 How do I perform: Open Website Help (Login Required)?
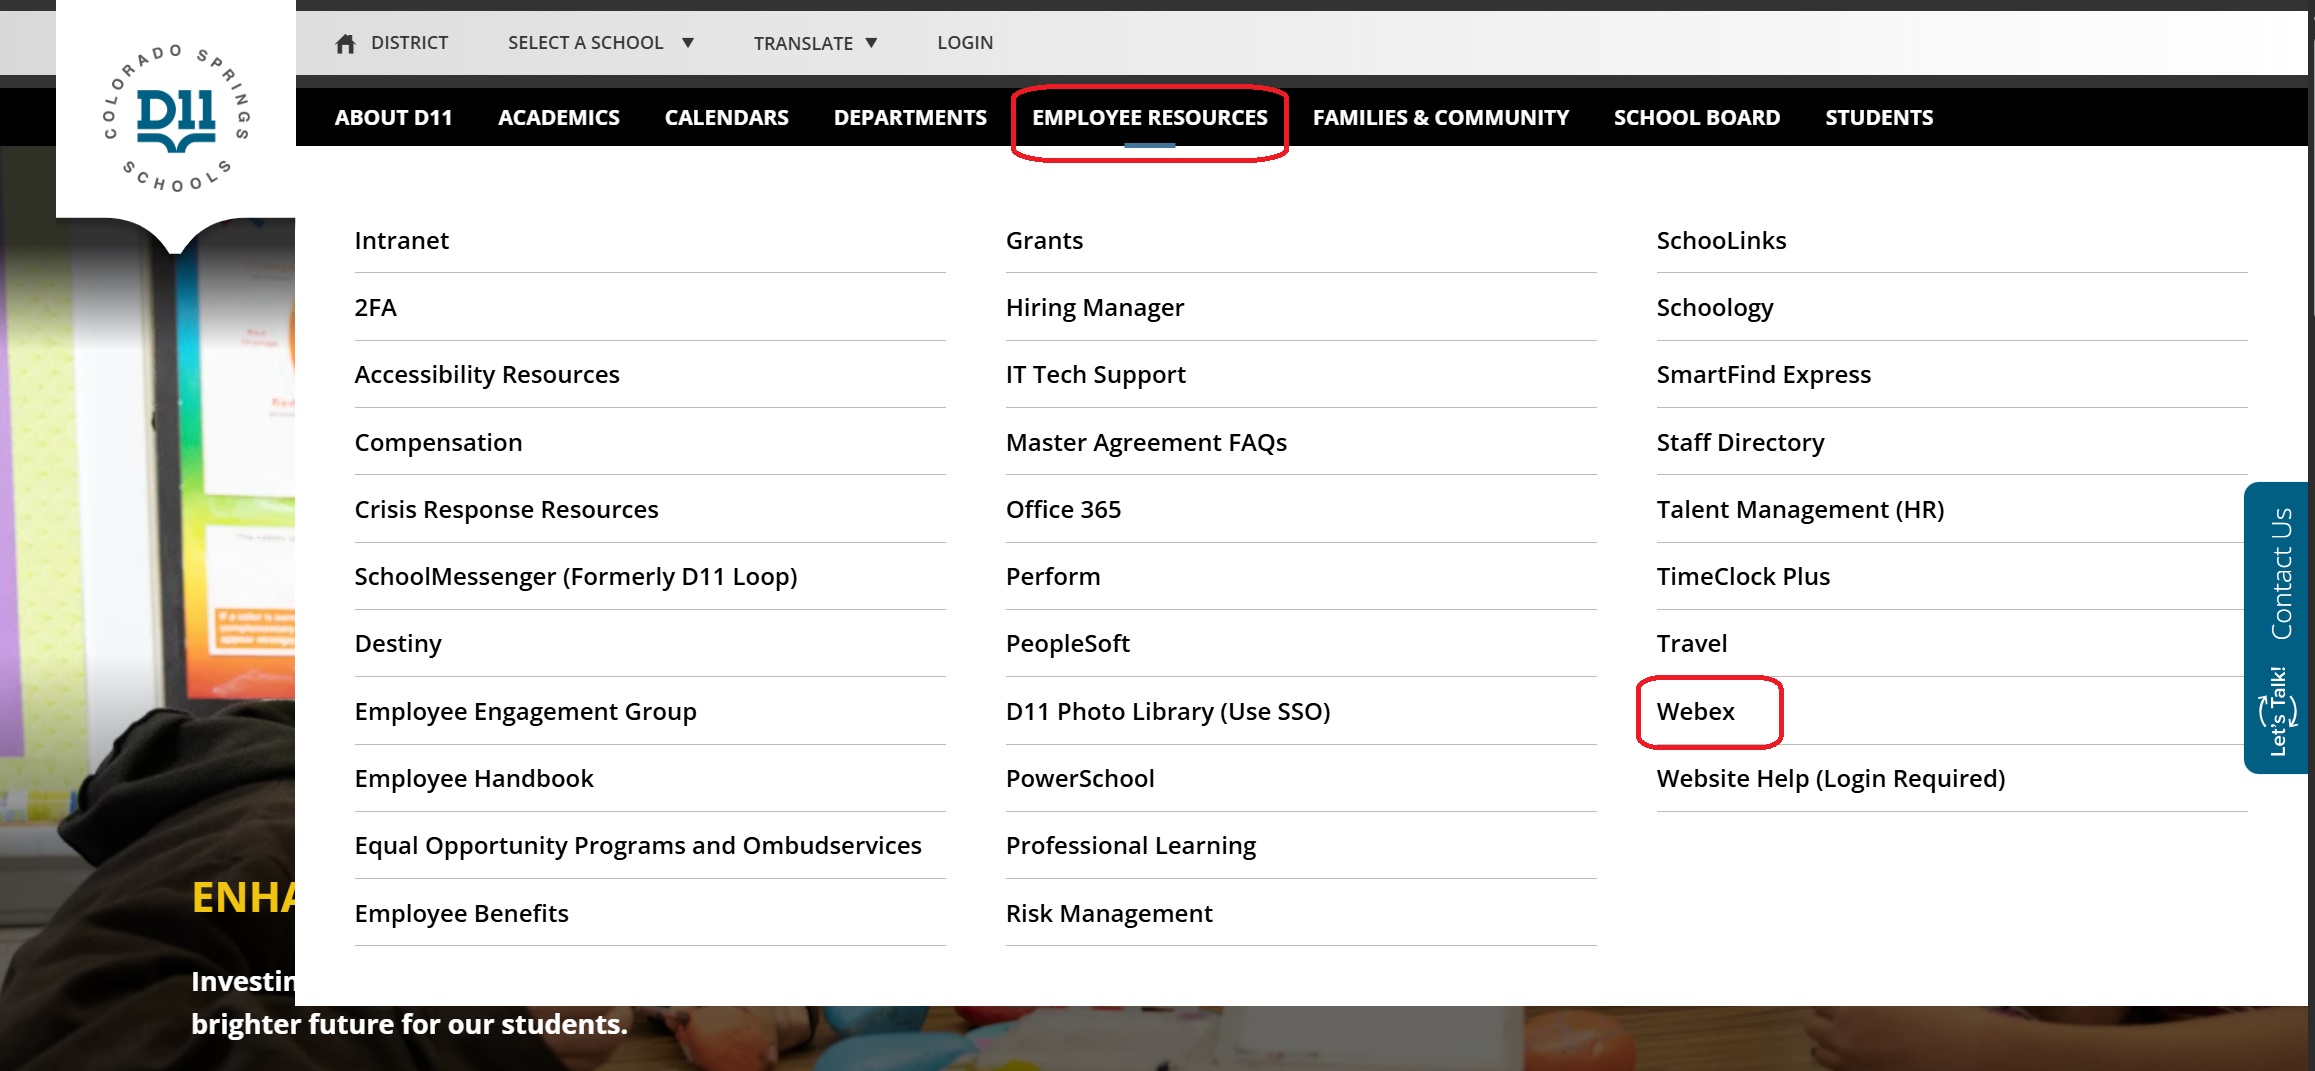click(x=1831, y=778)
